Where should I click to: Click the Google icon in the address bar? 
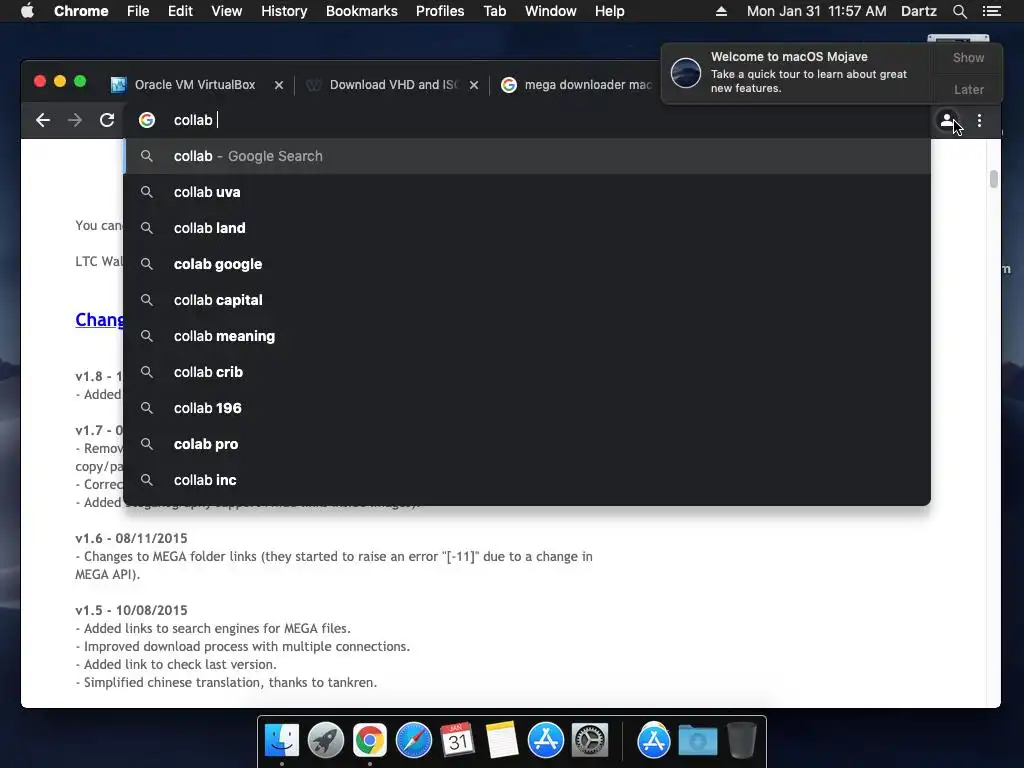coord(147,120)
